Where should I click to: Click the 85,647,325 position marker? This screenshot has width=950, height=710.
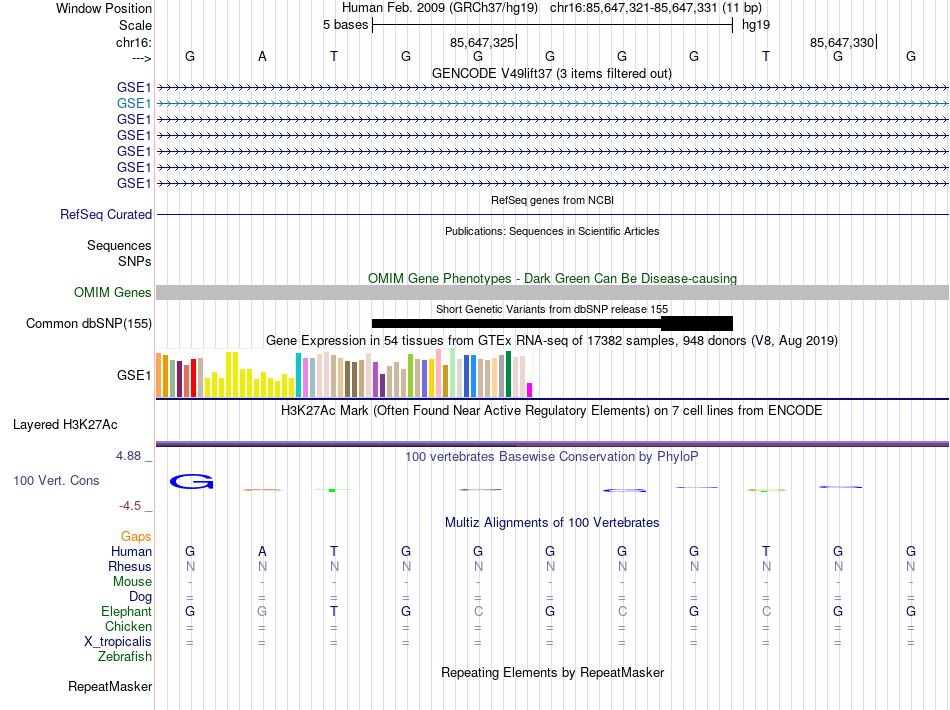pyautogui.click(x=482, y=42)
